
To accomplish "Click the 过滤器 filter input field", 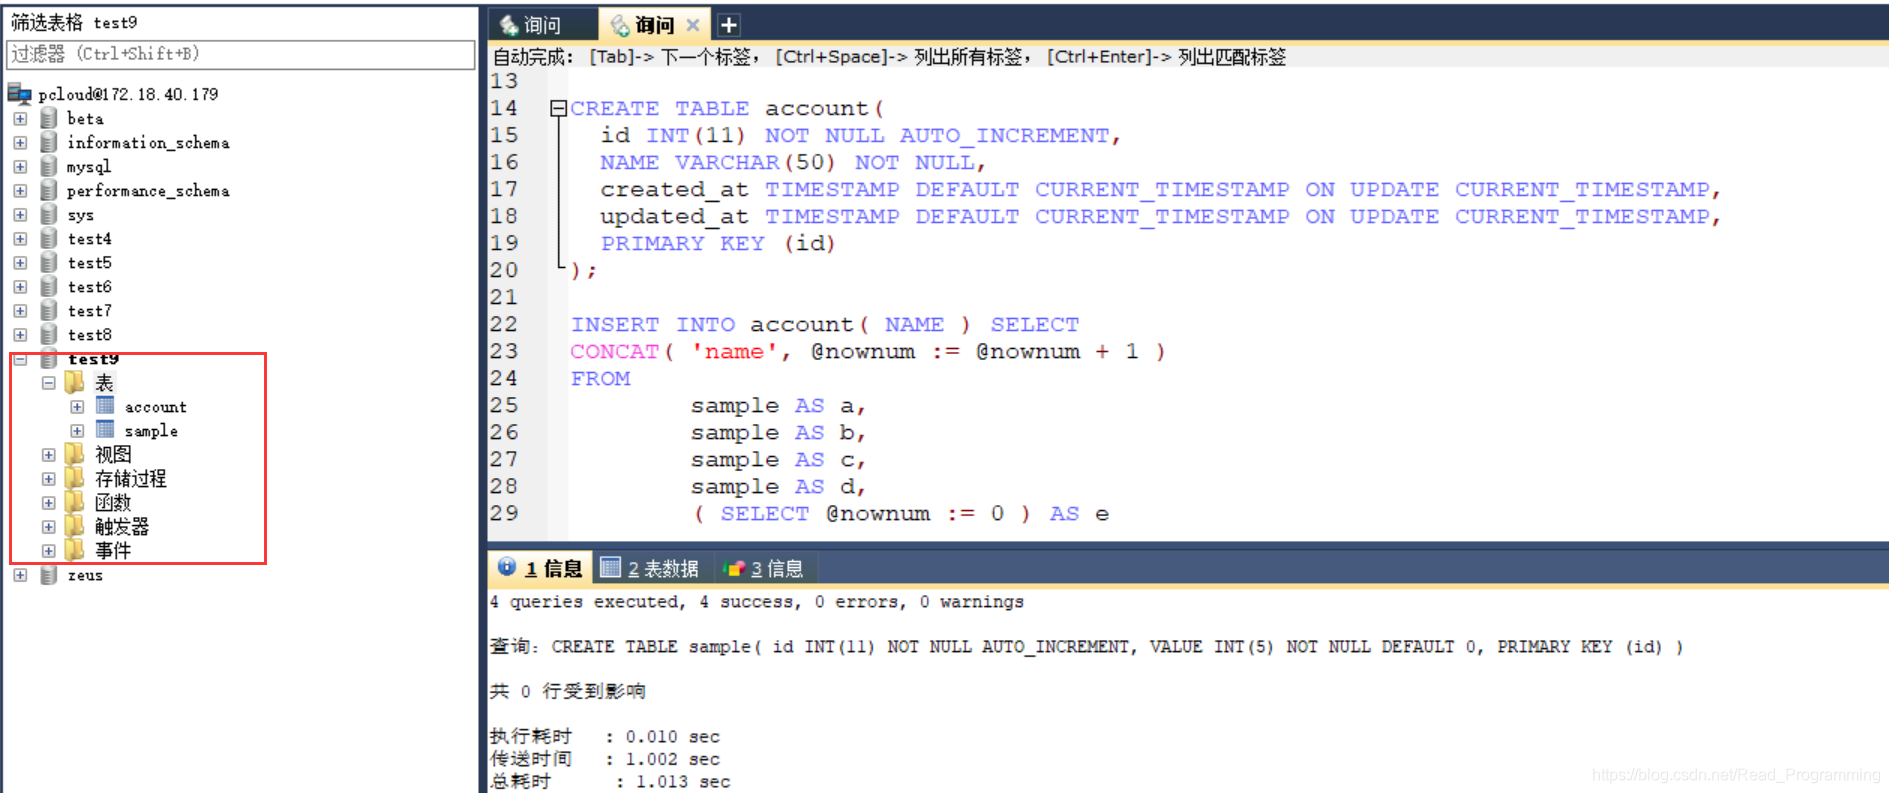I will [x=240, y=54].
